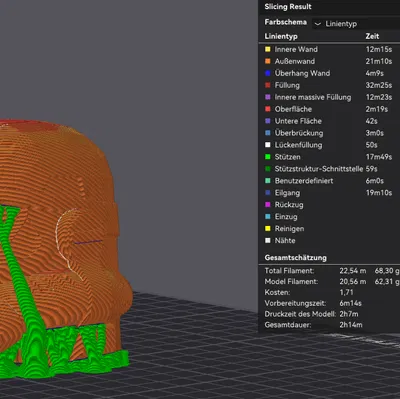This screenshot has width=400, height=399.
Task: Click the Kosten value 1,71
Action: [x=346, y=292]
